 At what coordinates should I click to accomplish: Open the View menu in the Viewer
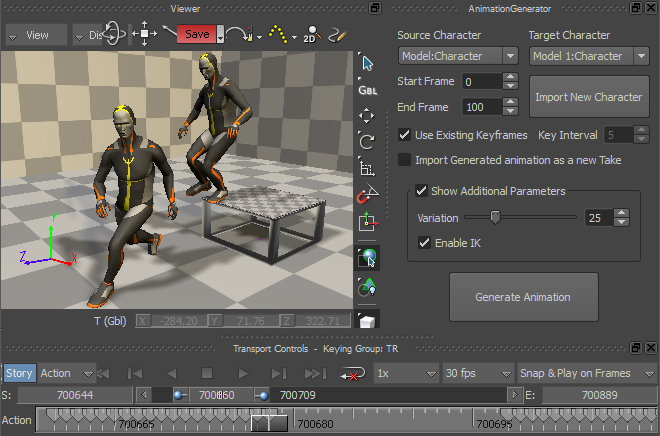coord(36,34)
